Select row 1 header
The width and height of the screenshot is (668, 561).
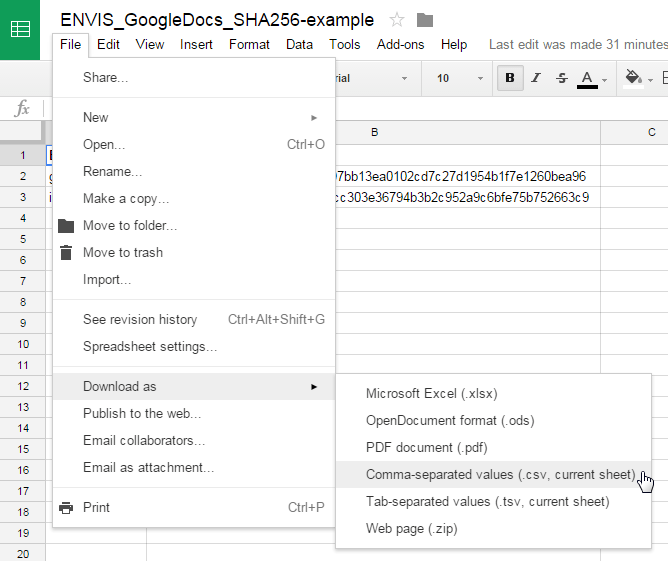23,155
